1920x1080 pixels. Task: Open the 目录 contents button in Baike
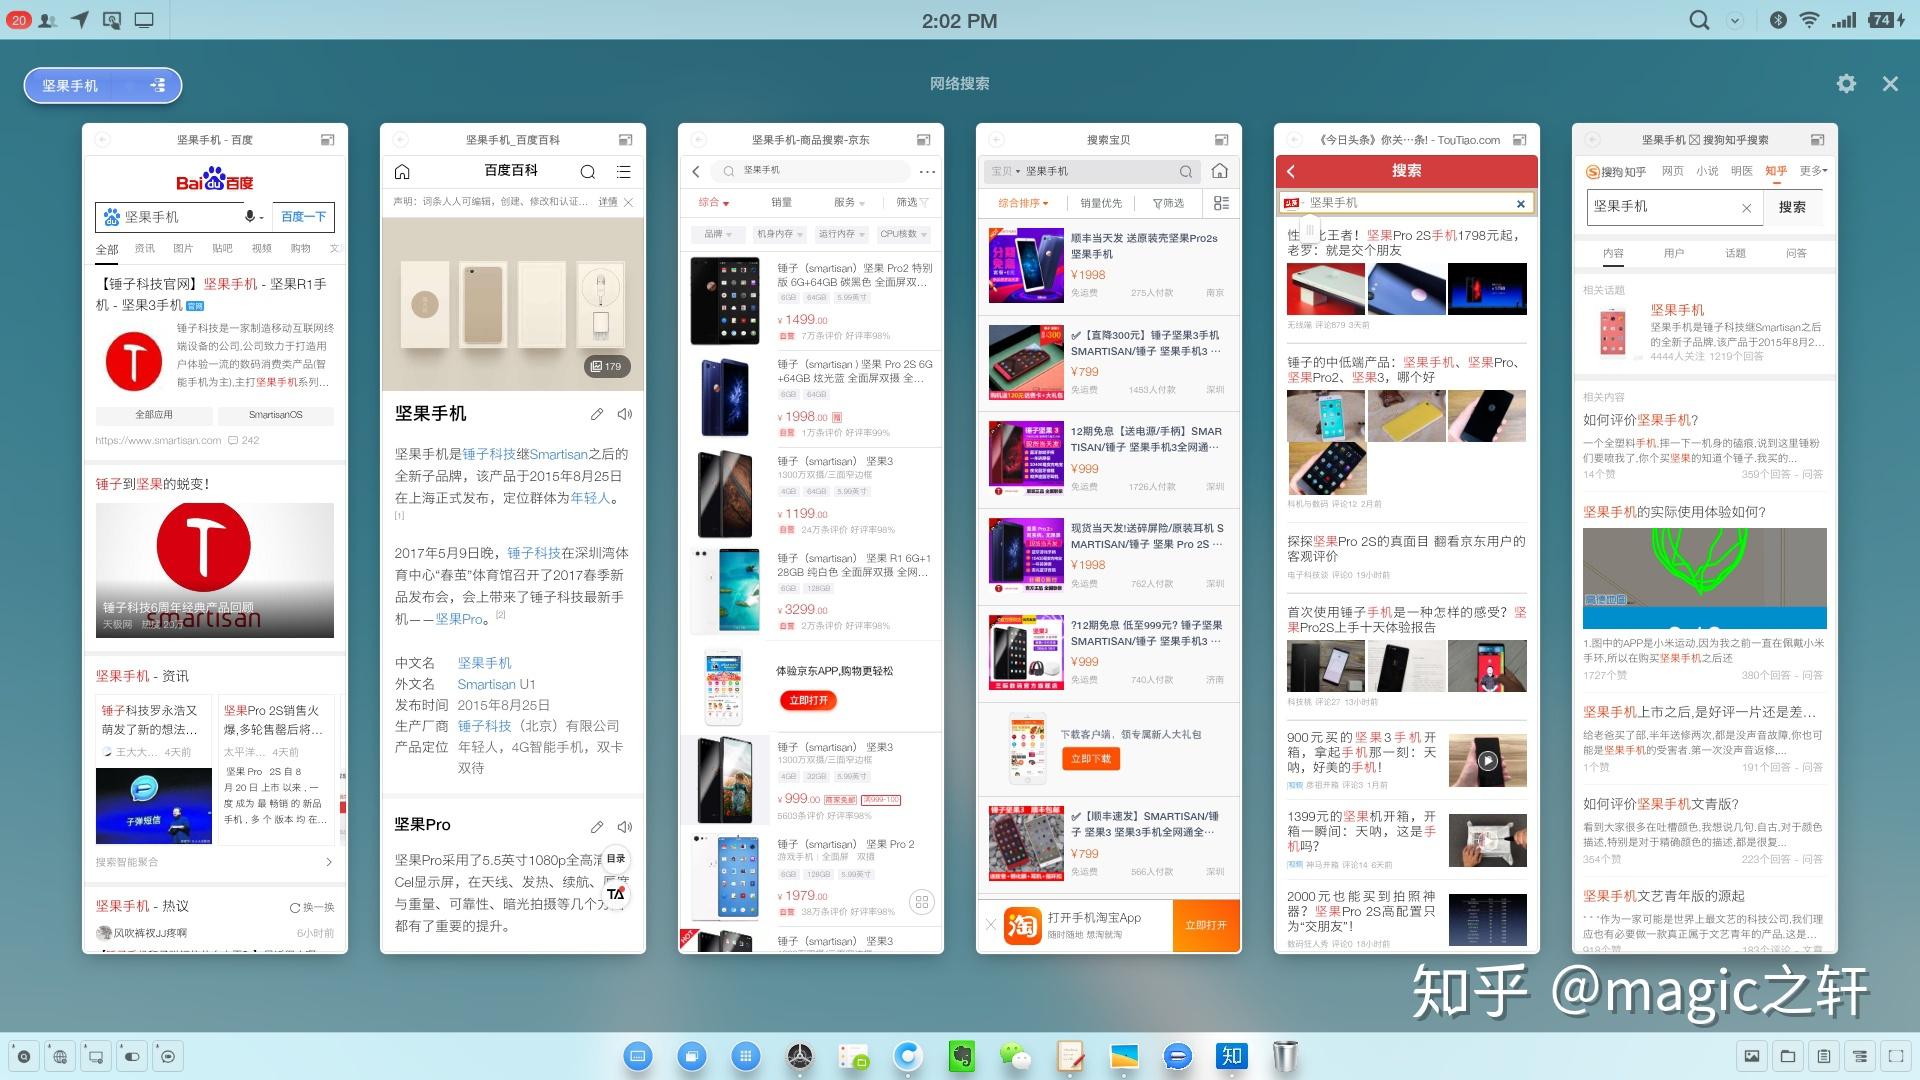[616, 858]
